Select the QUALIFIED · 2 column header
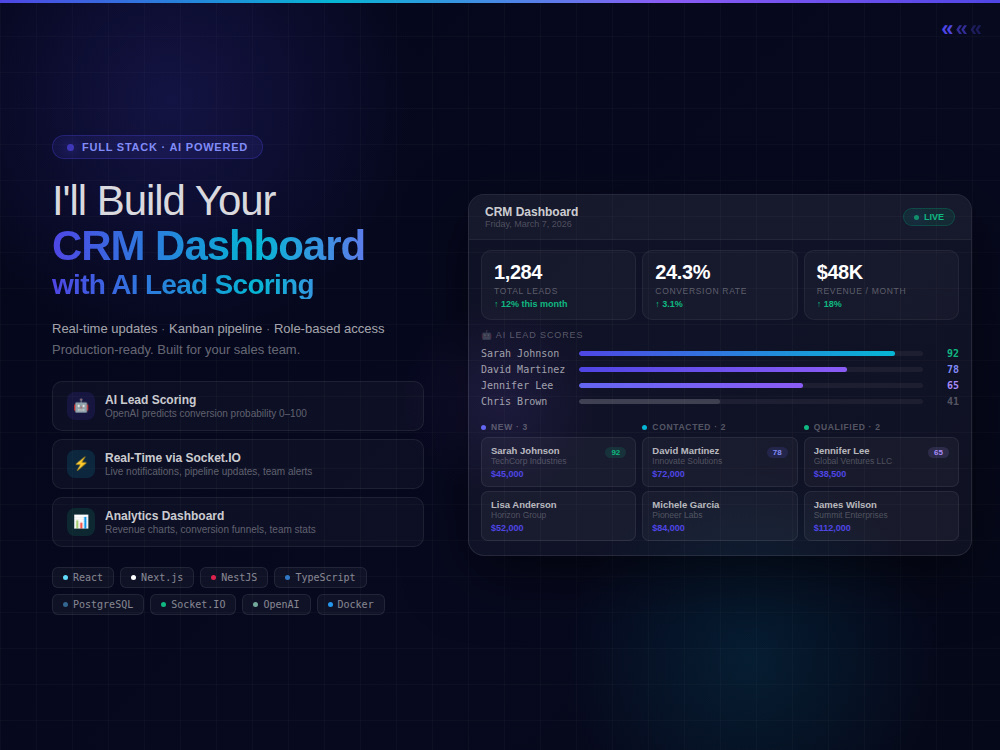The height and width of the screenshot is (750, 1000). coord(842,427)
